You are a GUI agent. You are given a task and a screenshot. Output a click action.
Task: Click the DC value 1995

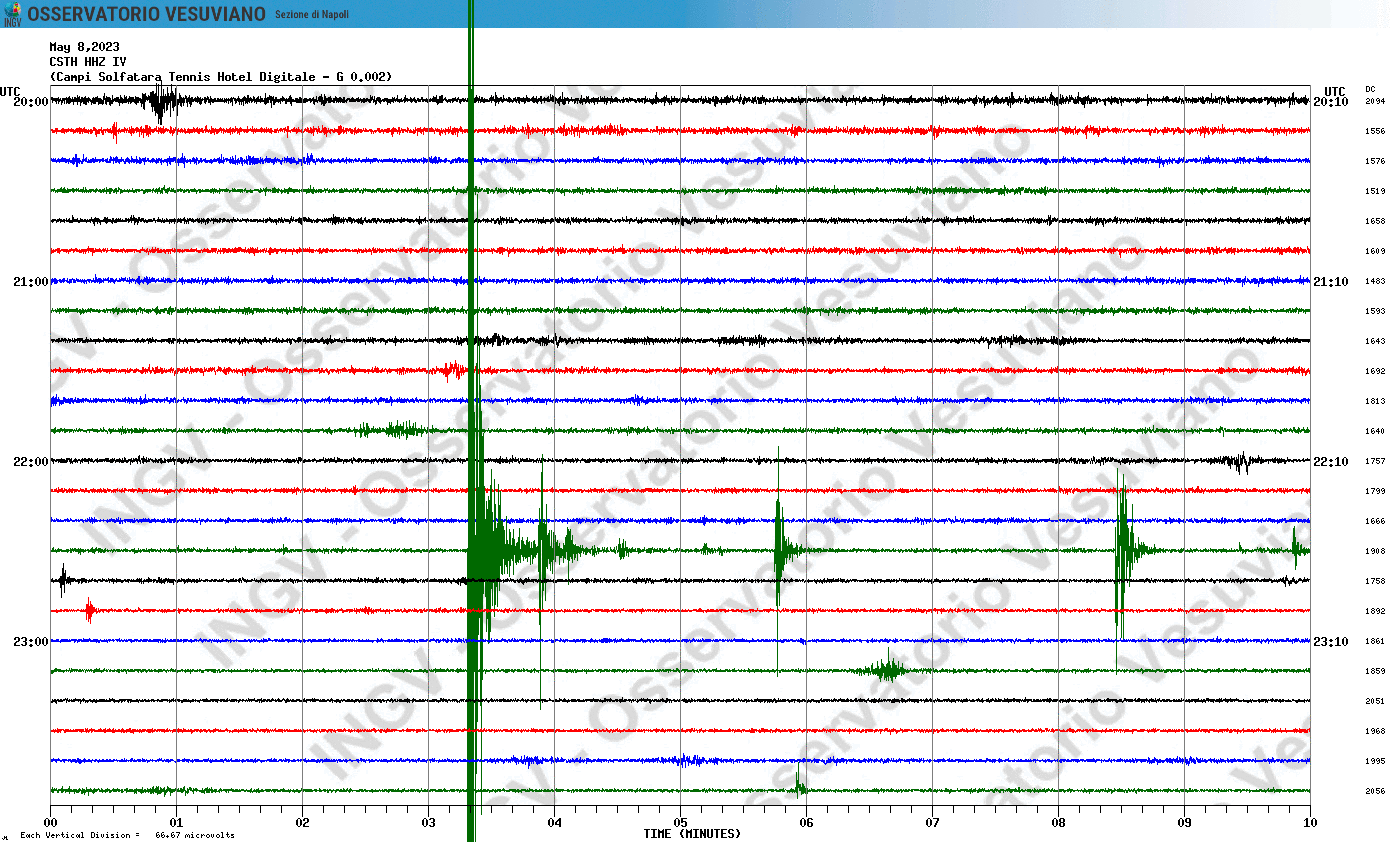(x=1375, y=761)
